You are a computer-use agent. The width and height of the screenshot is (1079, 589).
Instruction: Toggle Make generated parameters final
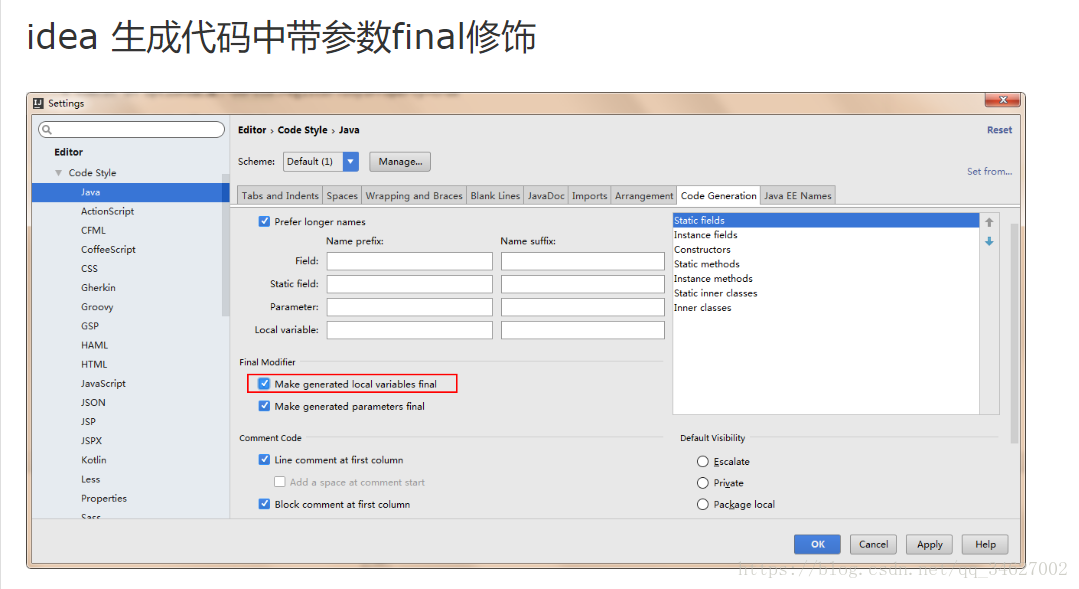click(x=264, y=406)
